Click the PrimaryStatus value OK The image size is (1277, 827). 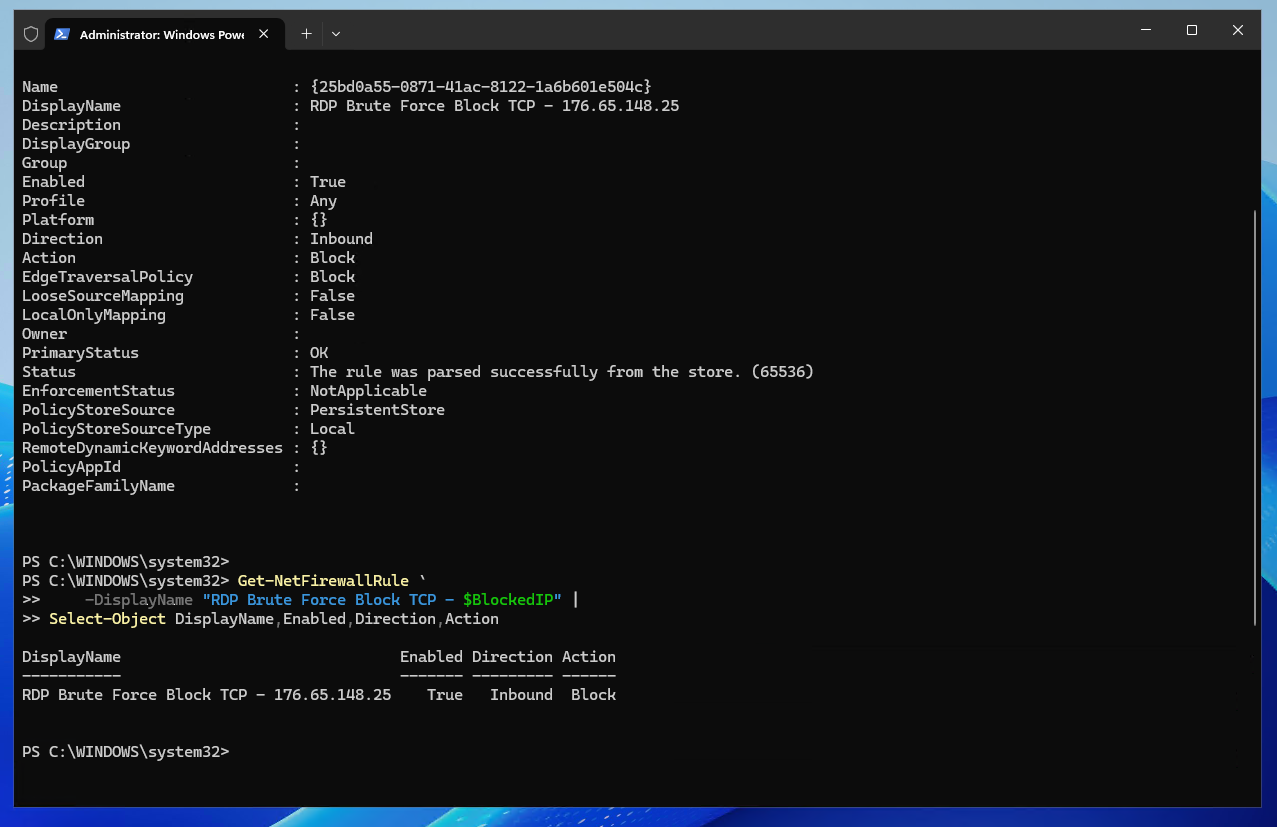[x=319, y=353]
